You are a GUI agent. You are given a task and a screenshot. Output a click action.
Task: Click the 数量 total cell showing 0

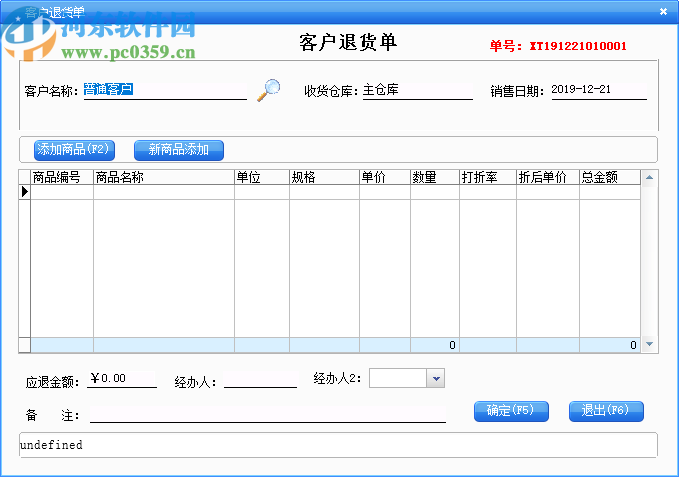point(435,345)
